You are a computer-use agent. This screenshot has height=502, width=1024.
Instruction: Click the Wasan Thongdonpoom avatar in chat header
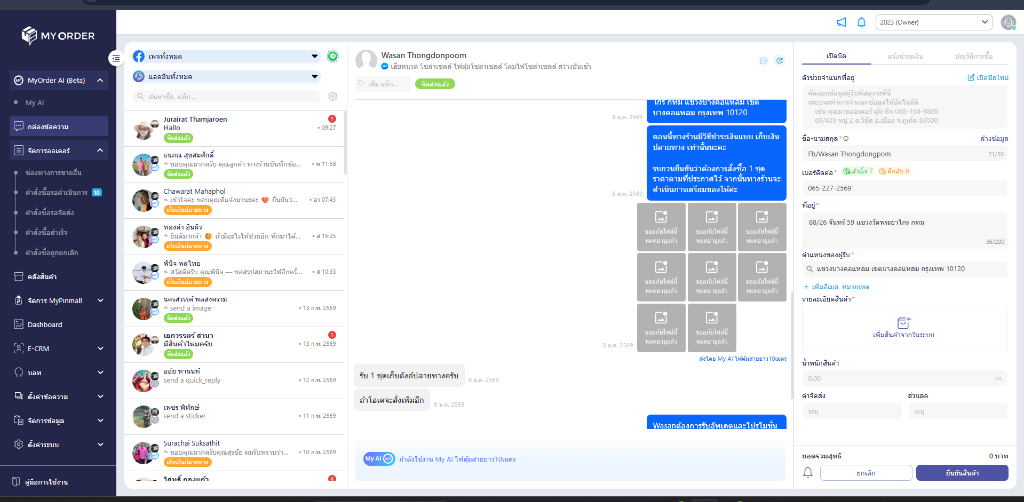tap(366, 60)
